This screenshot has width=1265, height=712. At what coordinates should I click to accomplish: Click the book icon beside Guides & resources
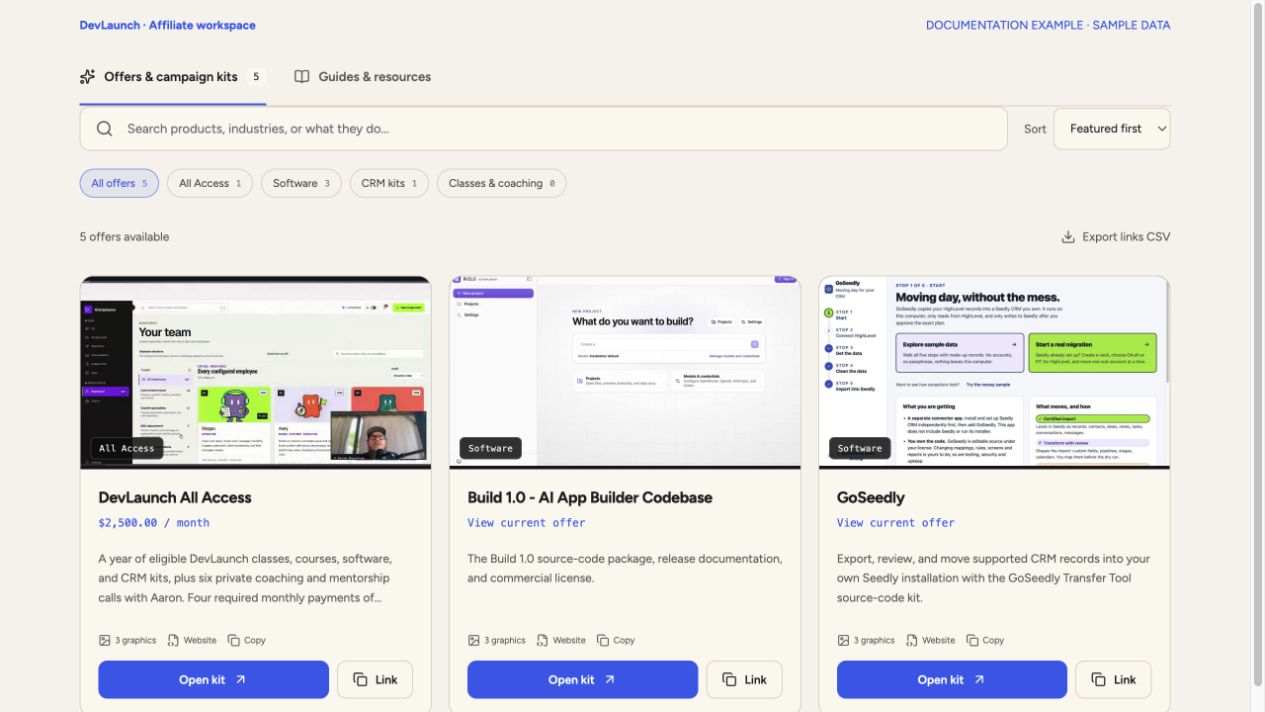302,77
